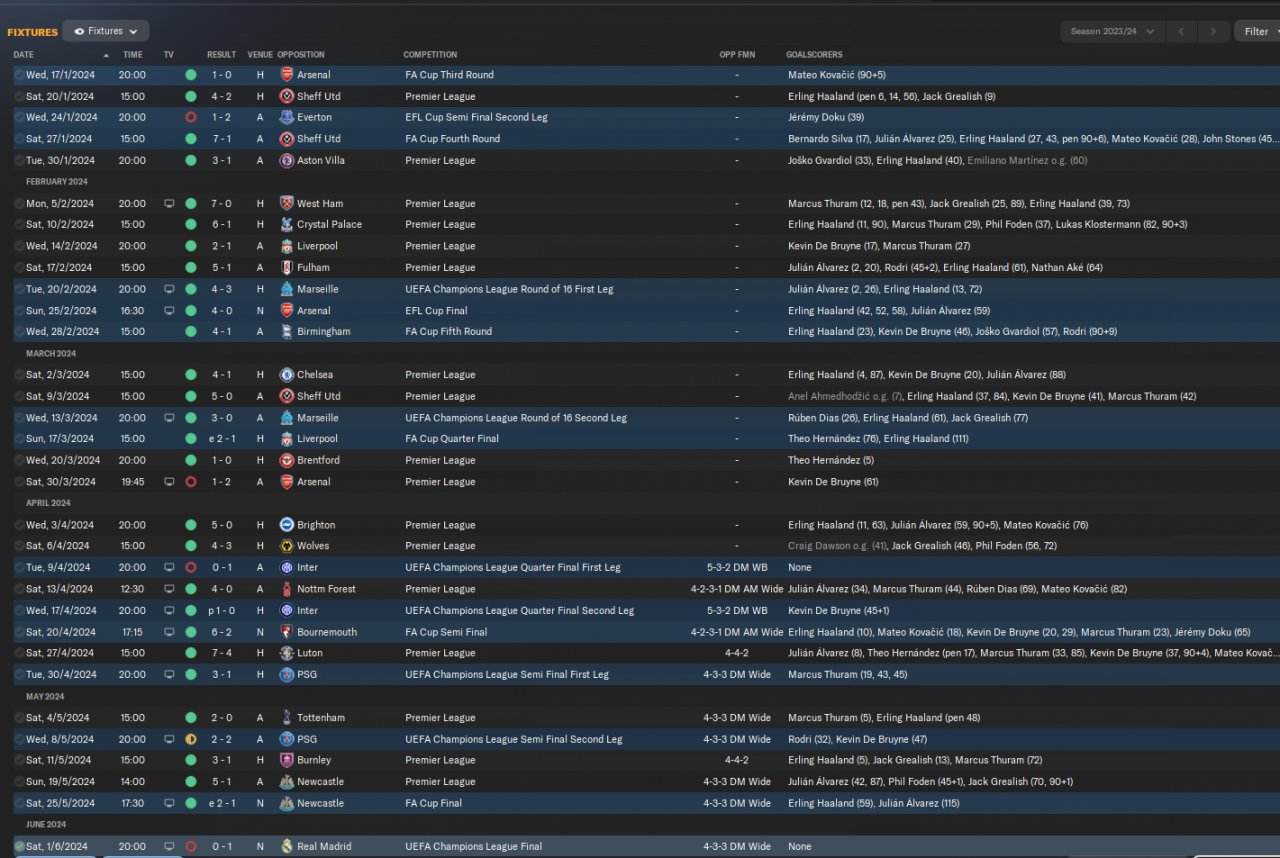Click the Wolves club badge
Viewport: 1280px width, 858px height.
[x=287, y=546]
